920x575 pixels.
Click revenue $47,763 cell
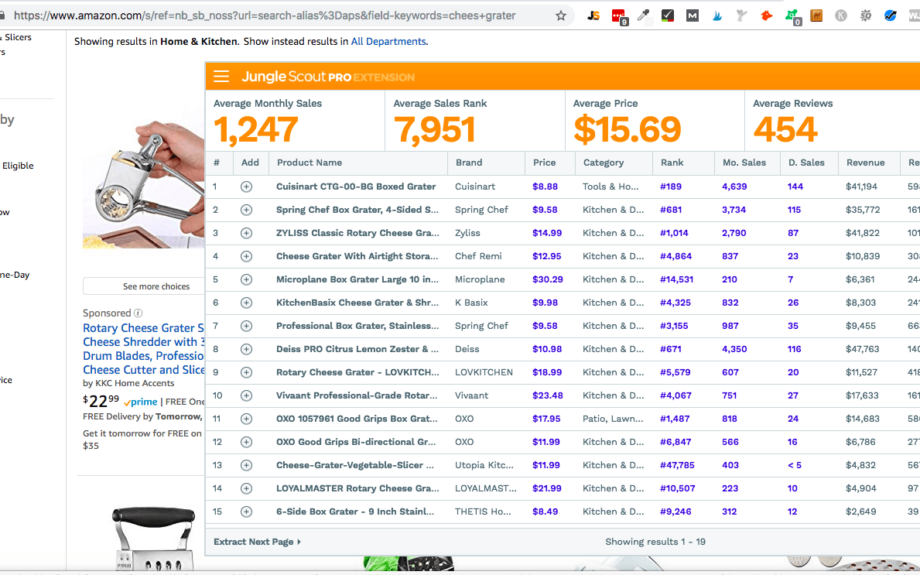[862, 349]
